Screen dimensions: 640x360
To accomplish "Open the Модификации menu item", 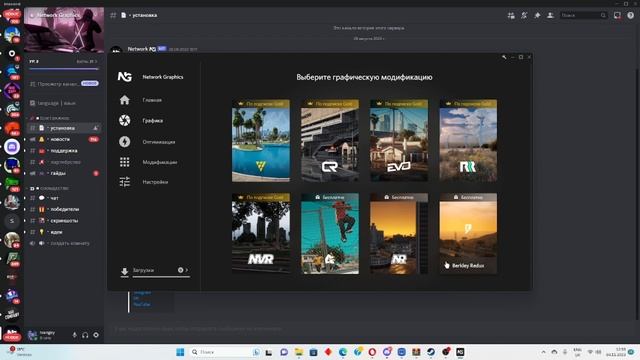I will [x=160, y=162].
